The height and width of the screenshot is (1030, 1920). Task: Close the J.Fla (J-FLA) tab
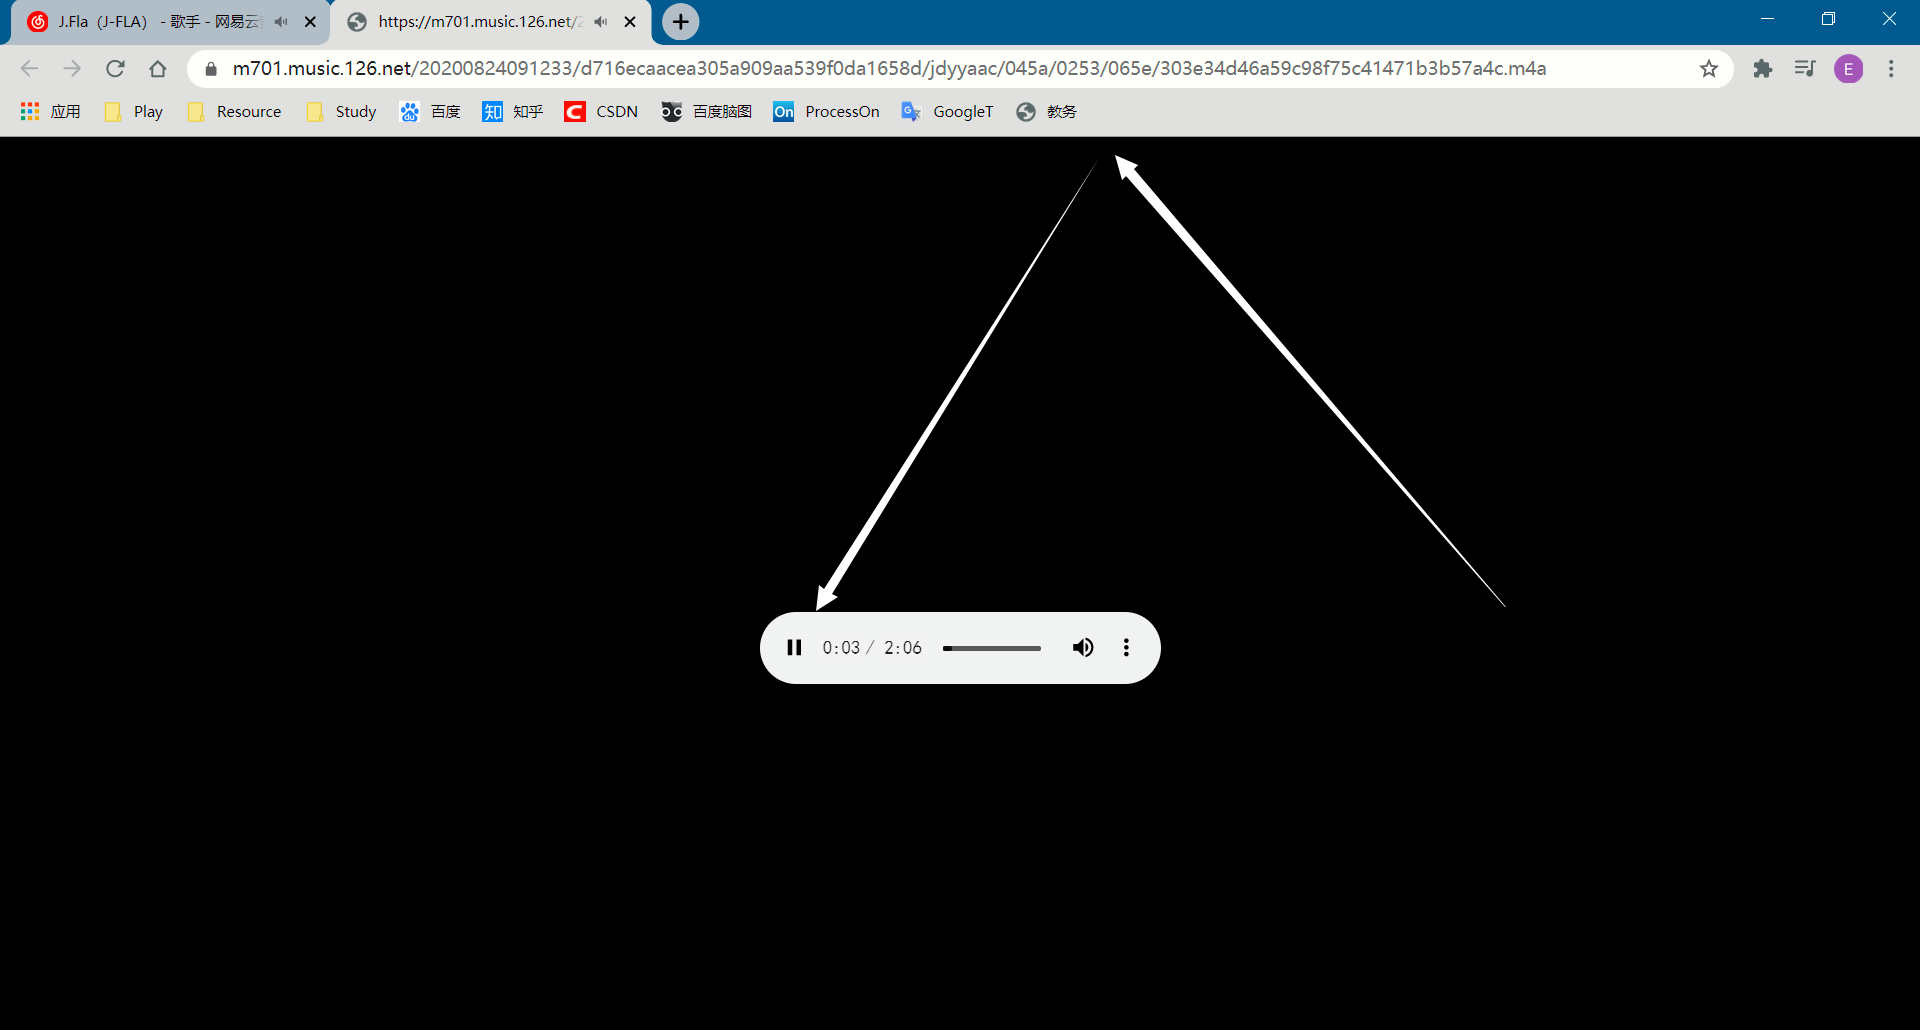(x=310, y=22)
